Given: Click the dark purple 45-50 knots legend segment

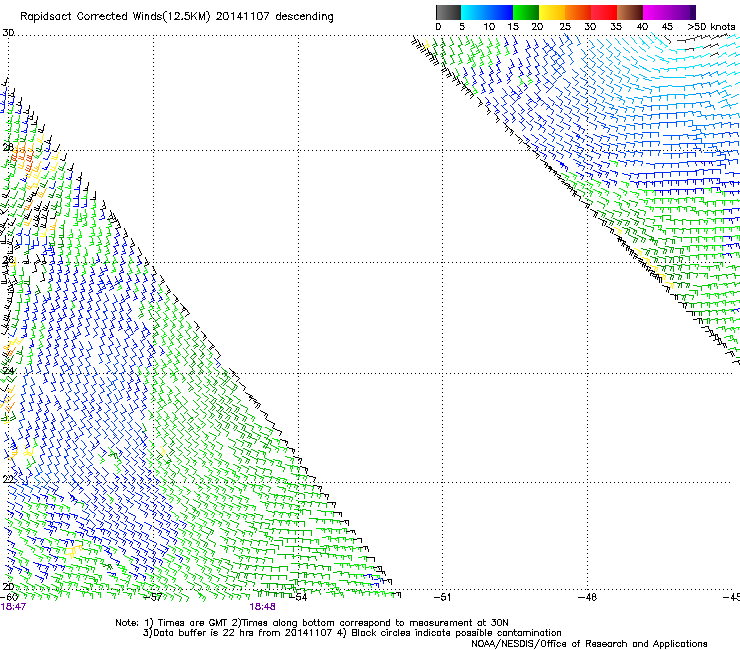Looking at the screenshot, I should (x=682, y=12).
